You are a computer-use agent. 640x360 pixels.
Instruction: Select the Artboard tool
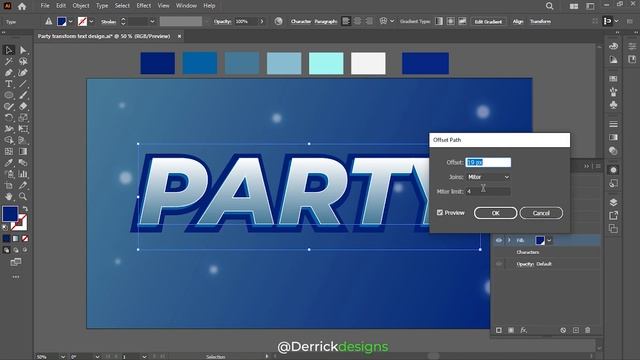[9, 185]
